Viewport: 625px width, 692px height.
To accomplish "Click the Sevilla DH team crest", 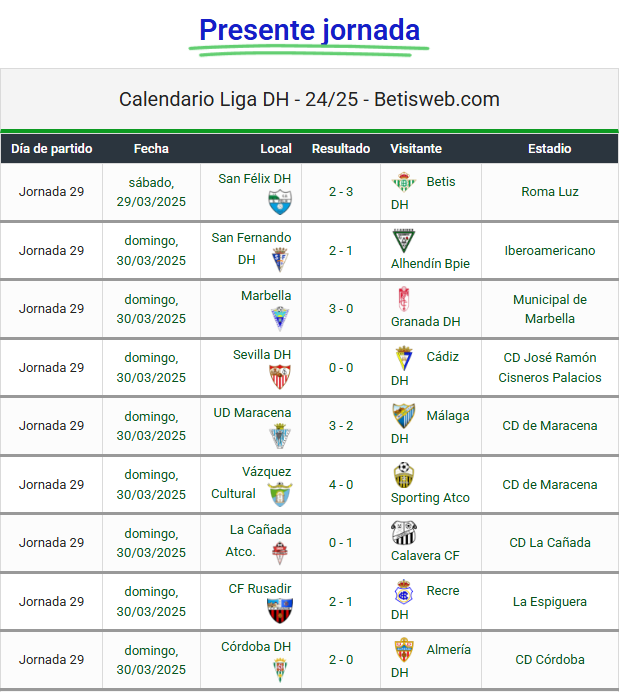I will coord(280,377).
